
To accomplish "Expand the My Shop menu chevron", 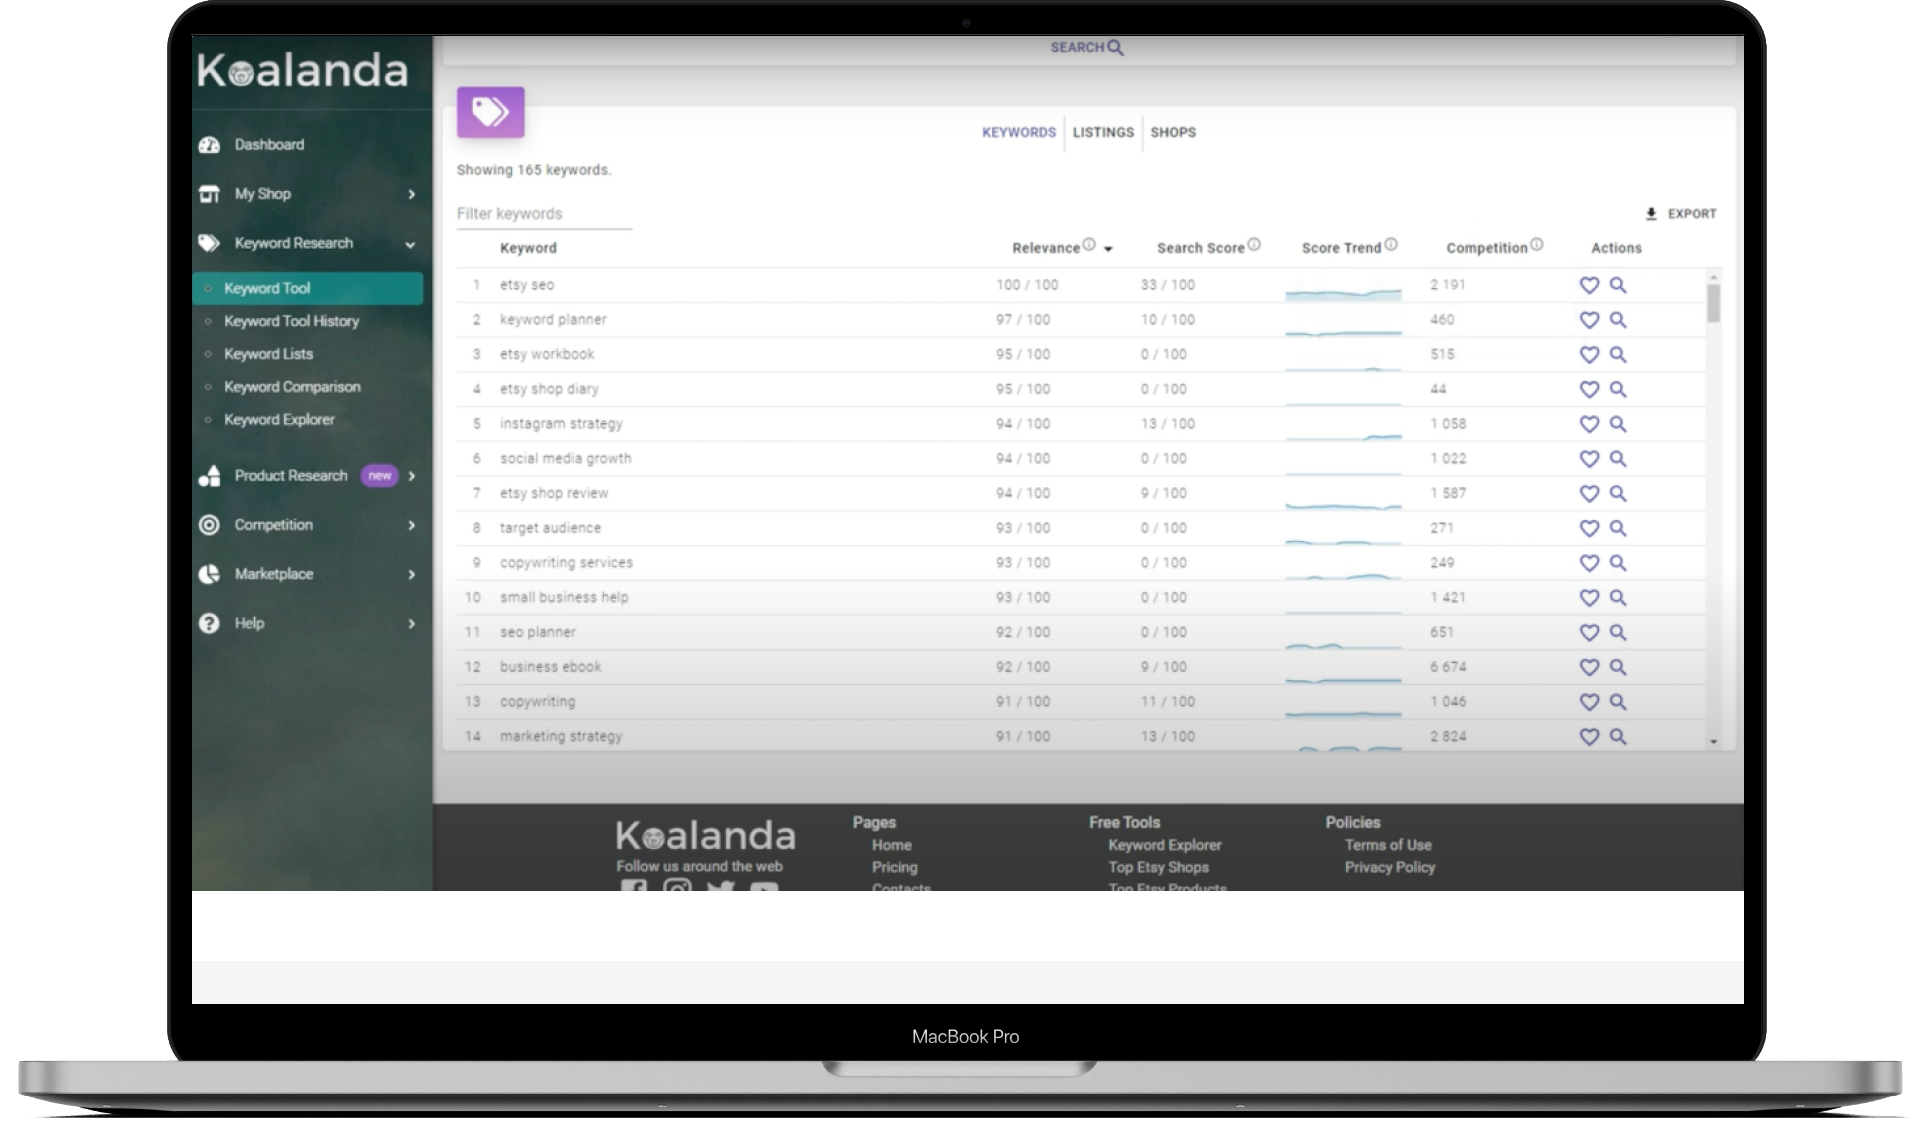I will (x=411, y=194).
